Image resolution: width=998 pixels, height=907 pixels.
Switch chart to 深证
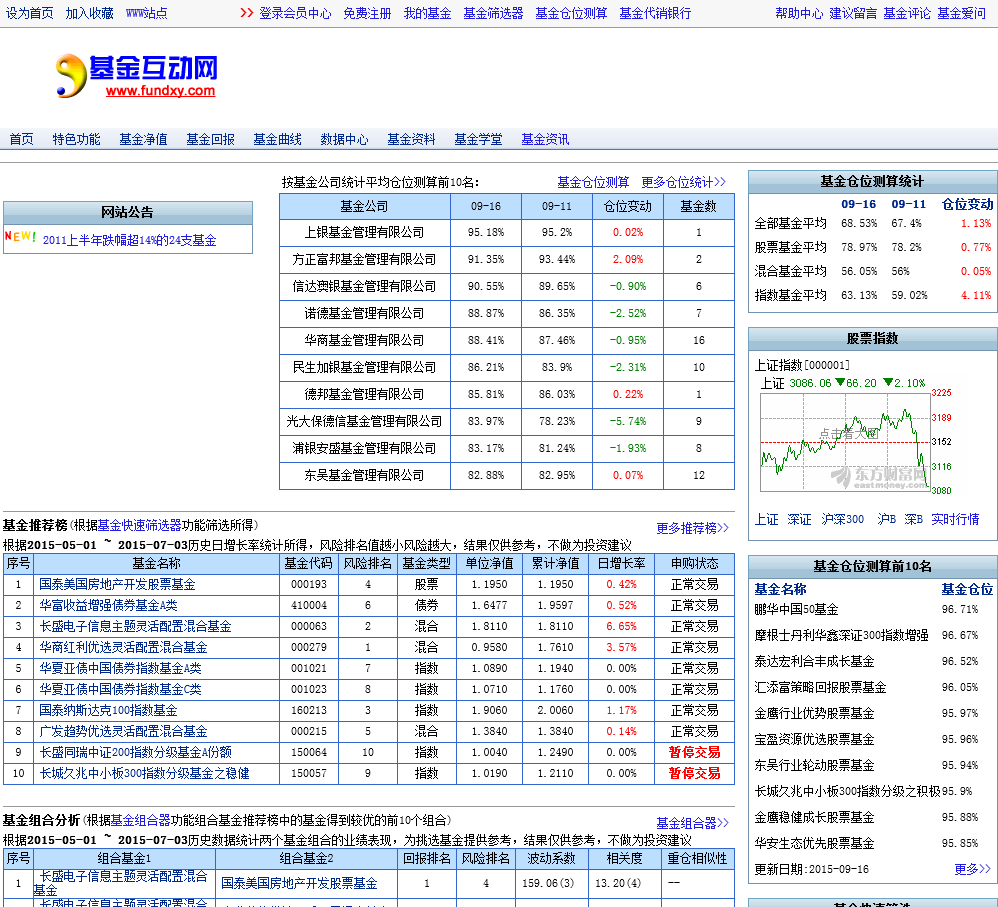tap(799, 519)
